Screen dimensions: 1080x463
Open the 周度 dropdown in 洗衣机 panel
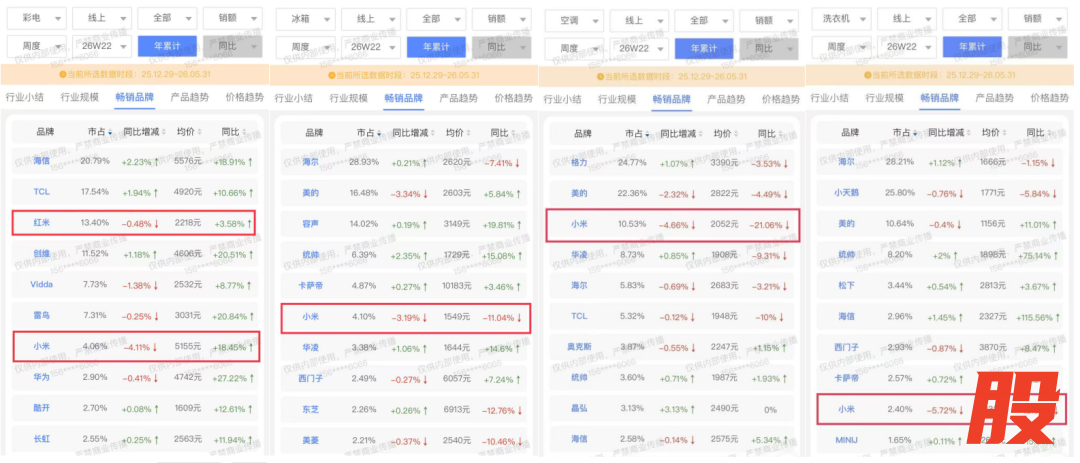point(842,47)
